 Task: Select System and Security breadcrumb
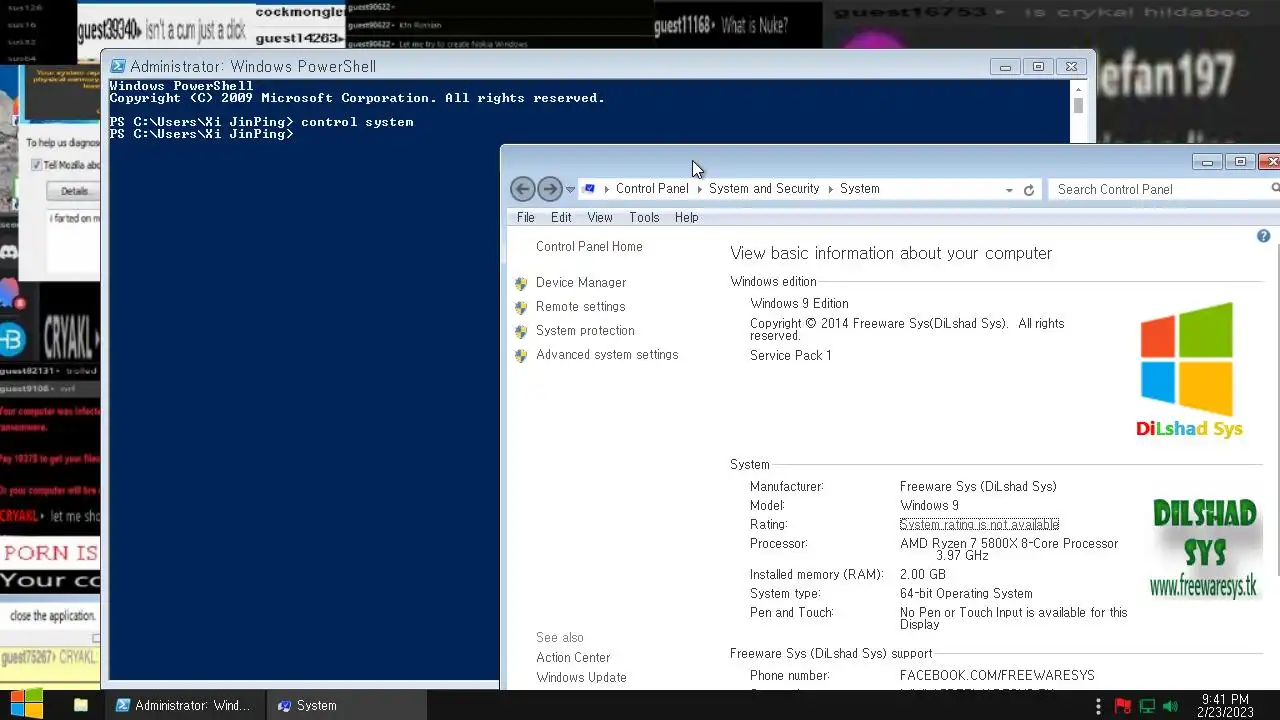(x=764, y=188)
